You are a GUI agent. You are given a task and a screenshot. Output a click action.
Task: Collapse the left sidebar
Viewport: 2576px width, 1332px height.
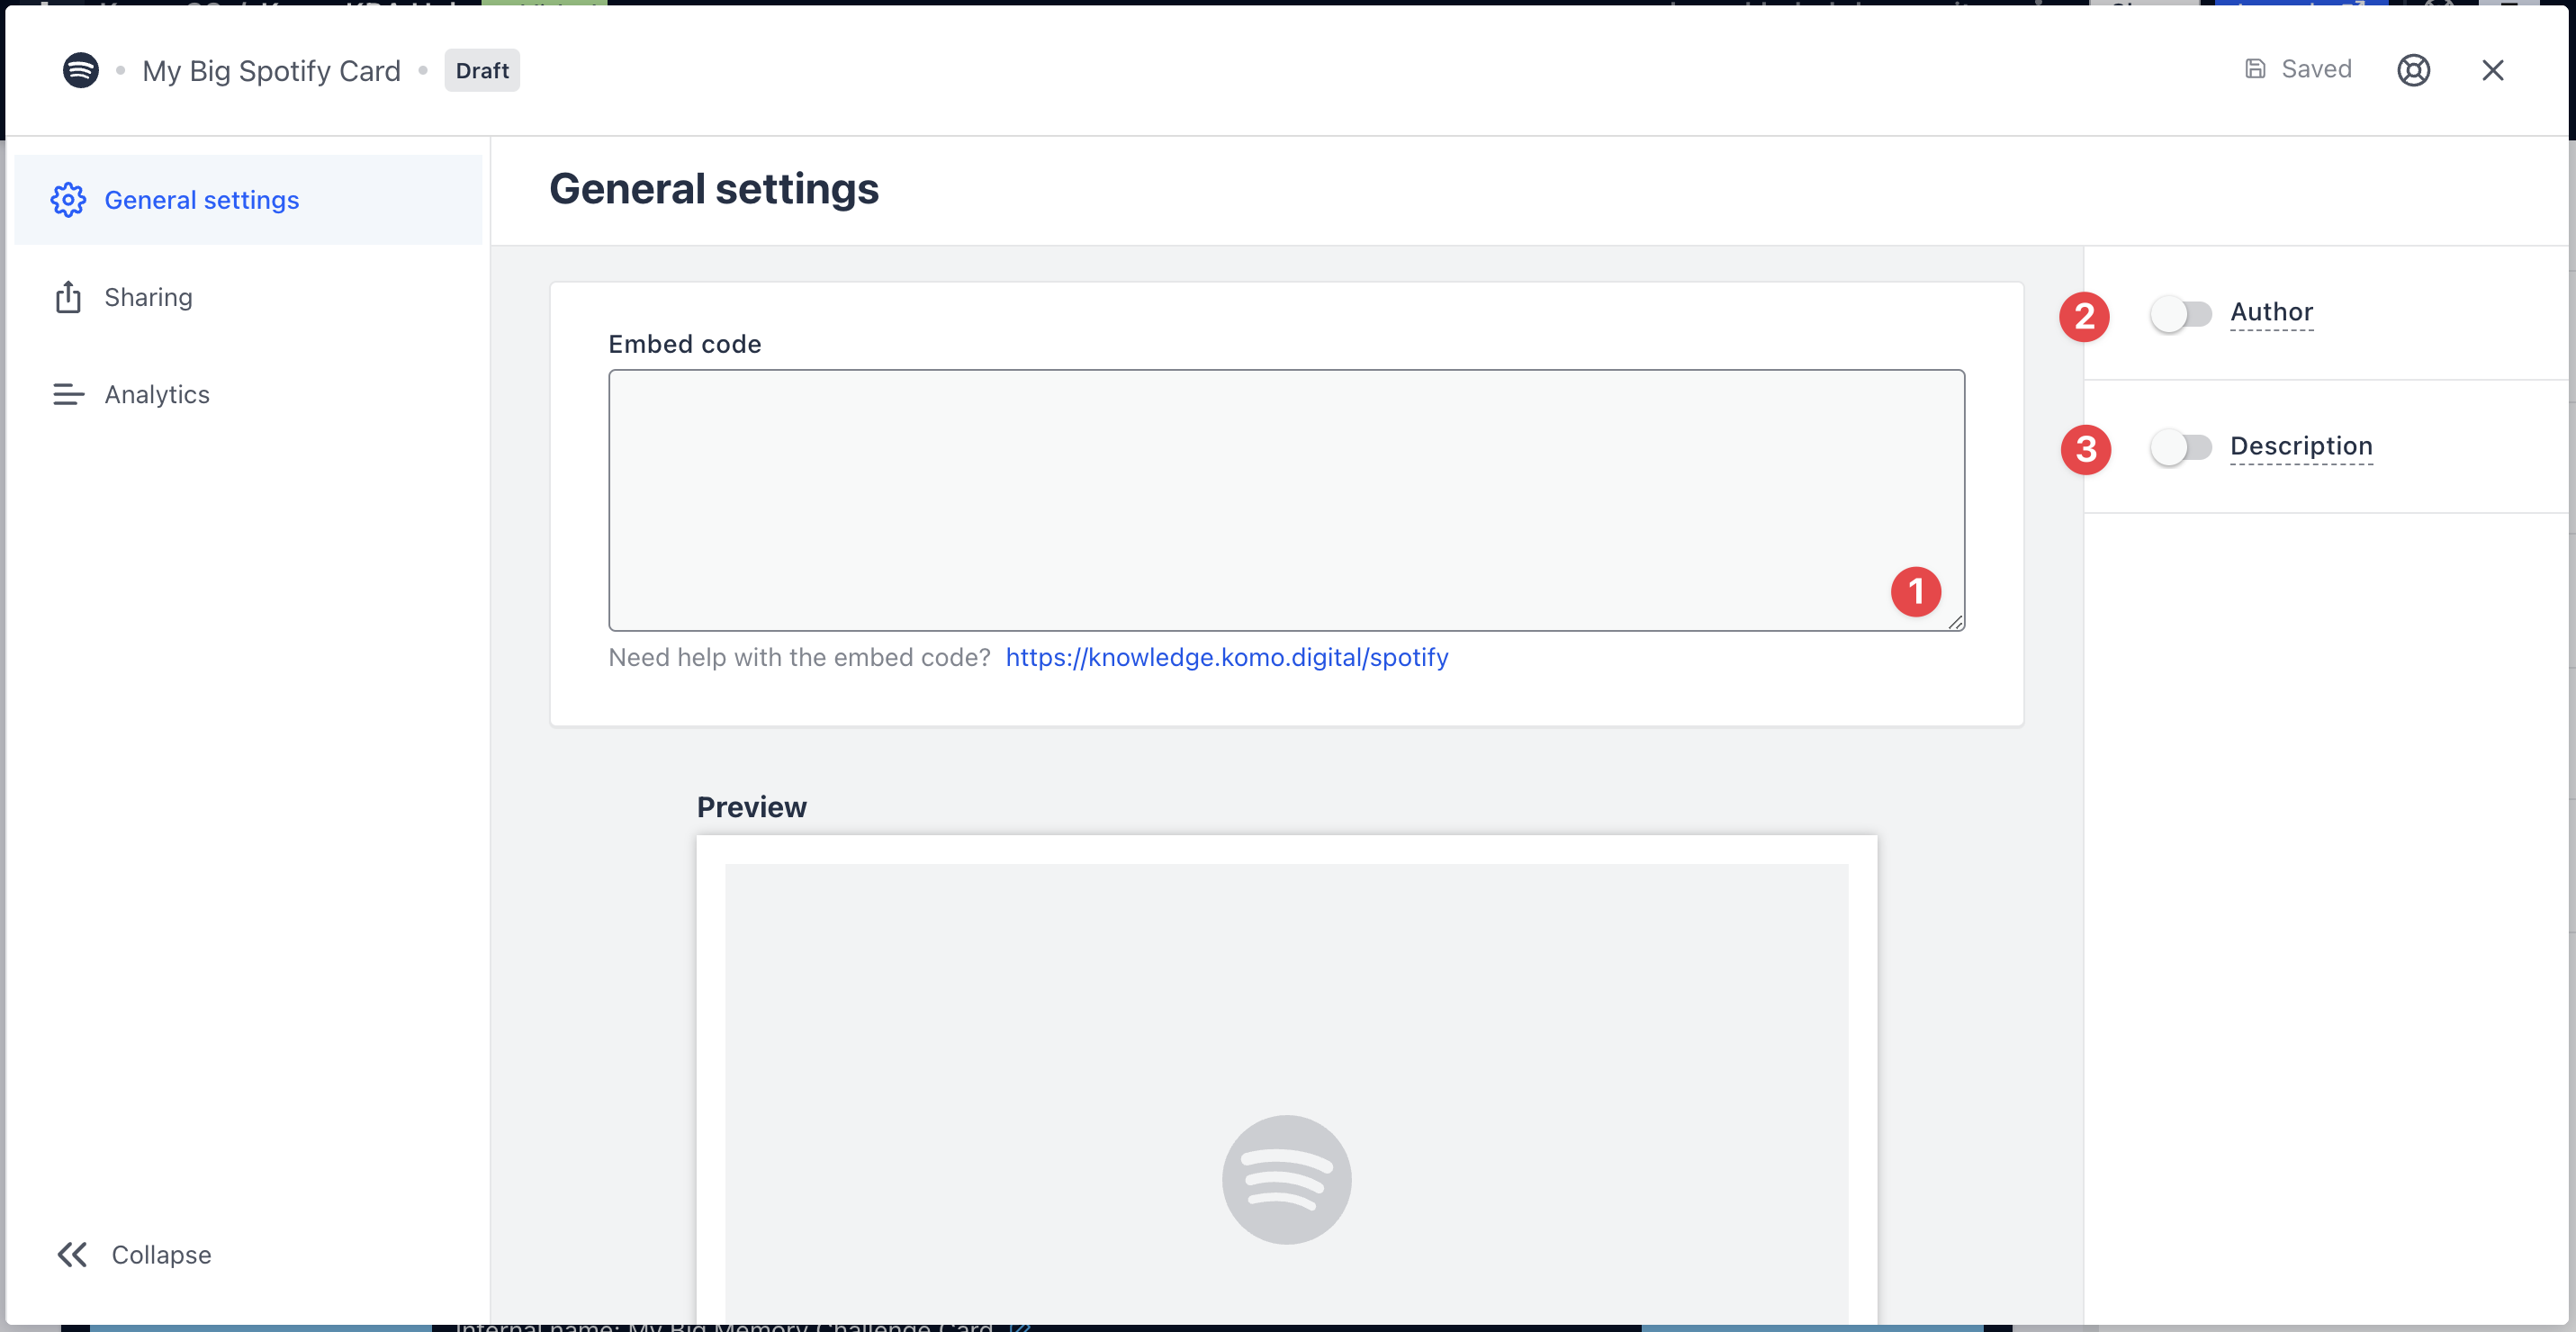[x=134, y=1254]
